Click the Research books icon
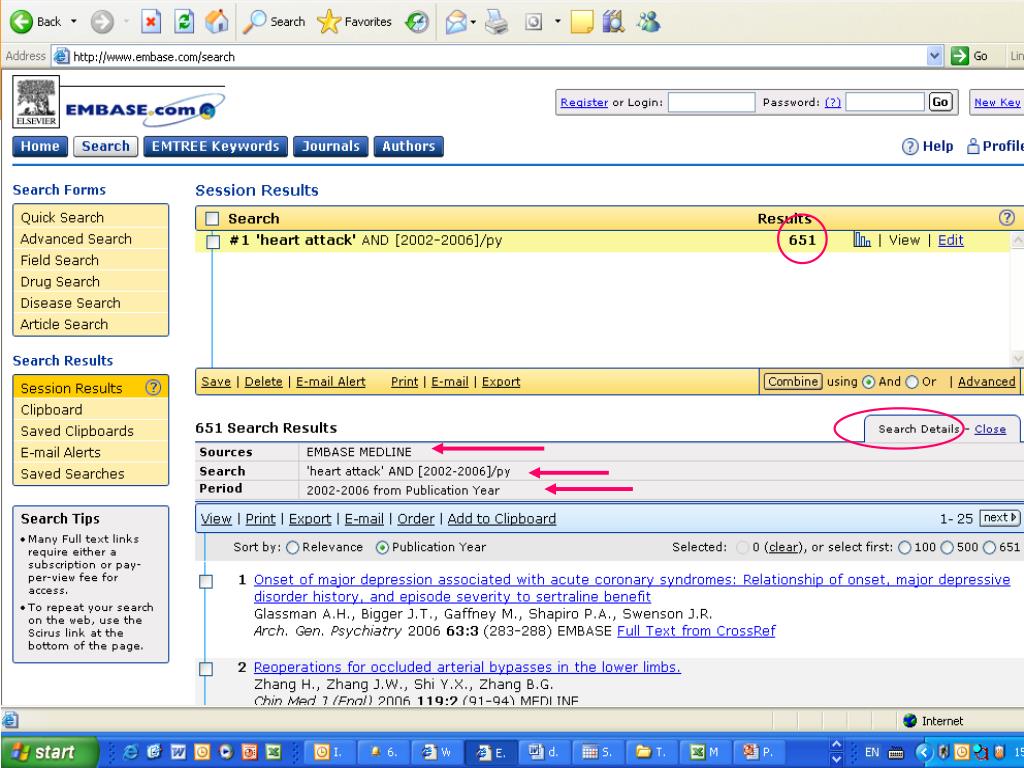The width and height of the screenshot is (1024, 768). tap(613, 22)
